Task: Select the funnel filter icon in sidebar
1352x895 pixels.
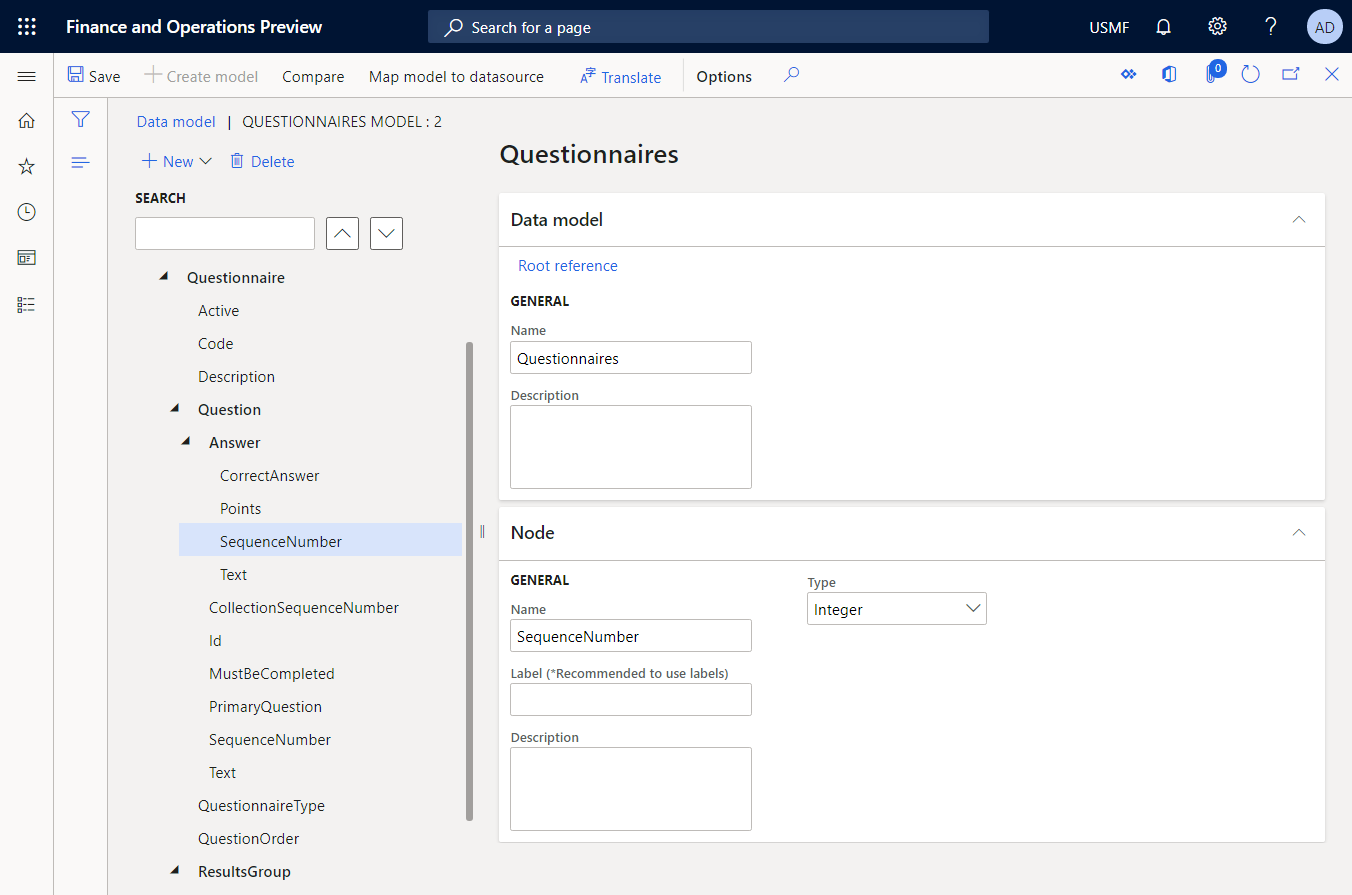Action: pos(80,119)
